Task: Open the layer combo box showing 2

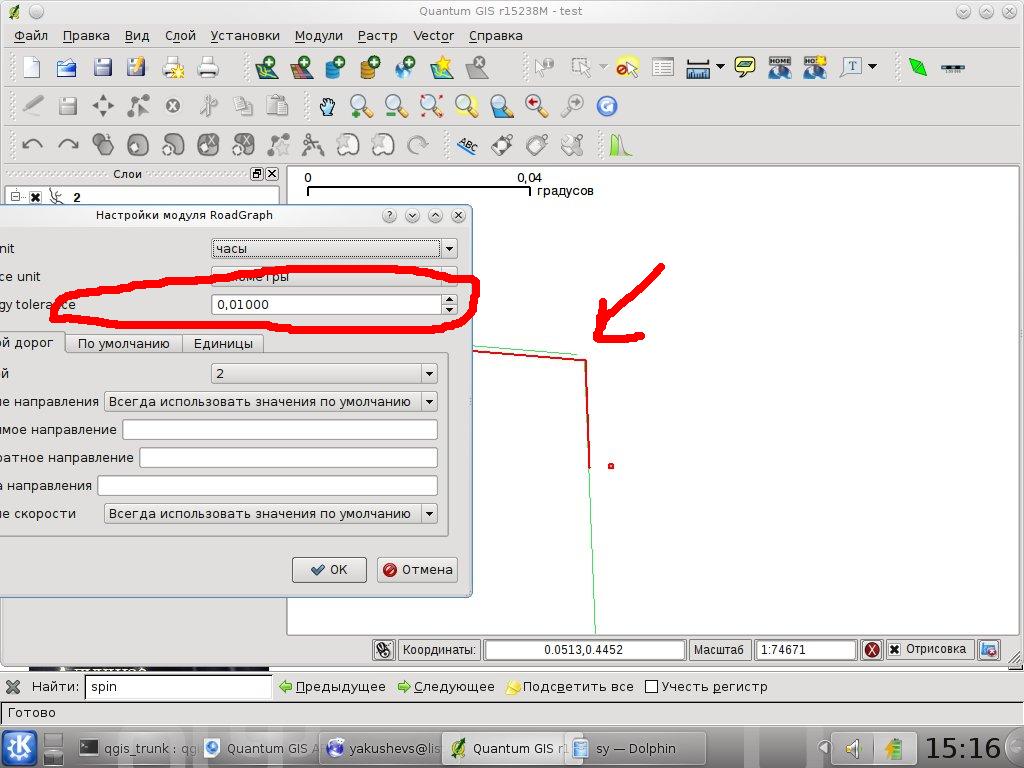Action: tap(324, 374)
